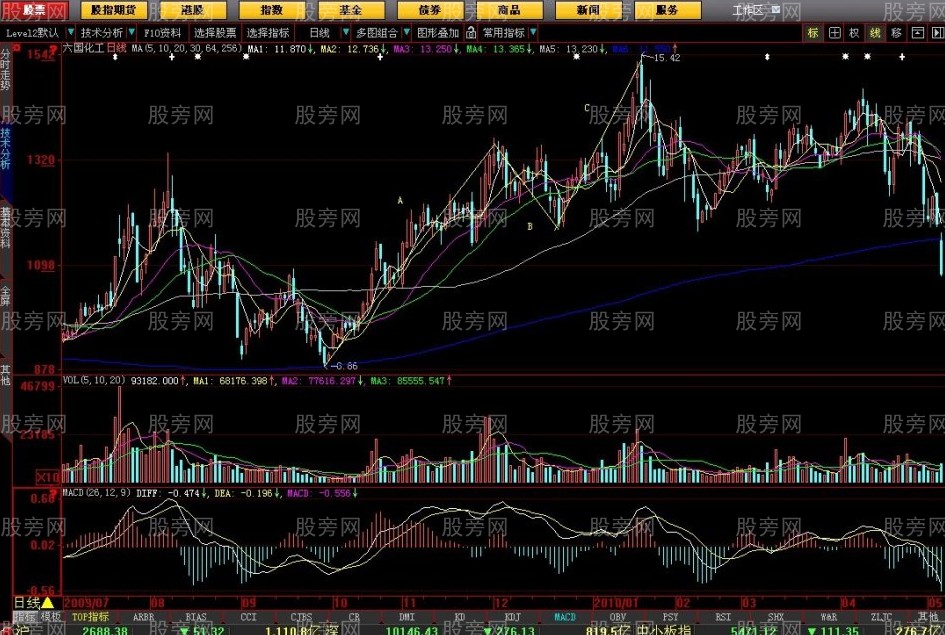The width and height of the screenshot is (945, 635).
Task: Open the 工作区 workspace menu
Action: pyautogui.click(x=748, y=10)
